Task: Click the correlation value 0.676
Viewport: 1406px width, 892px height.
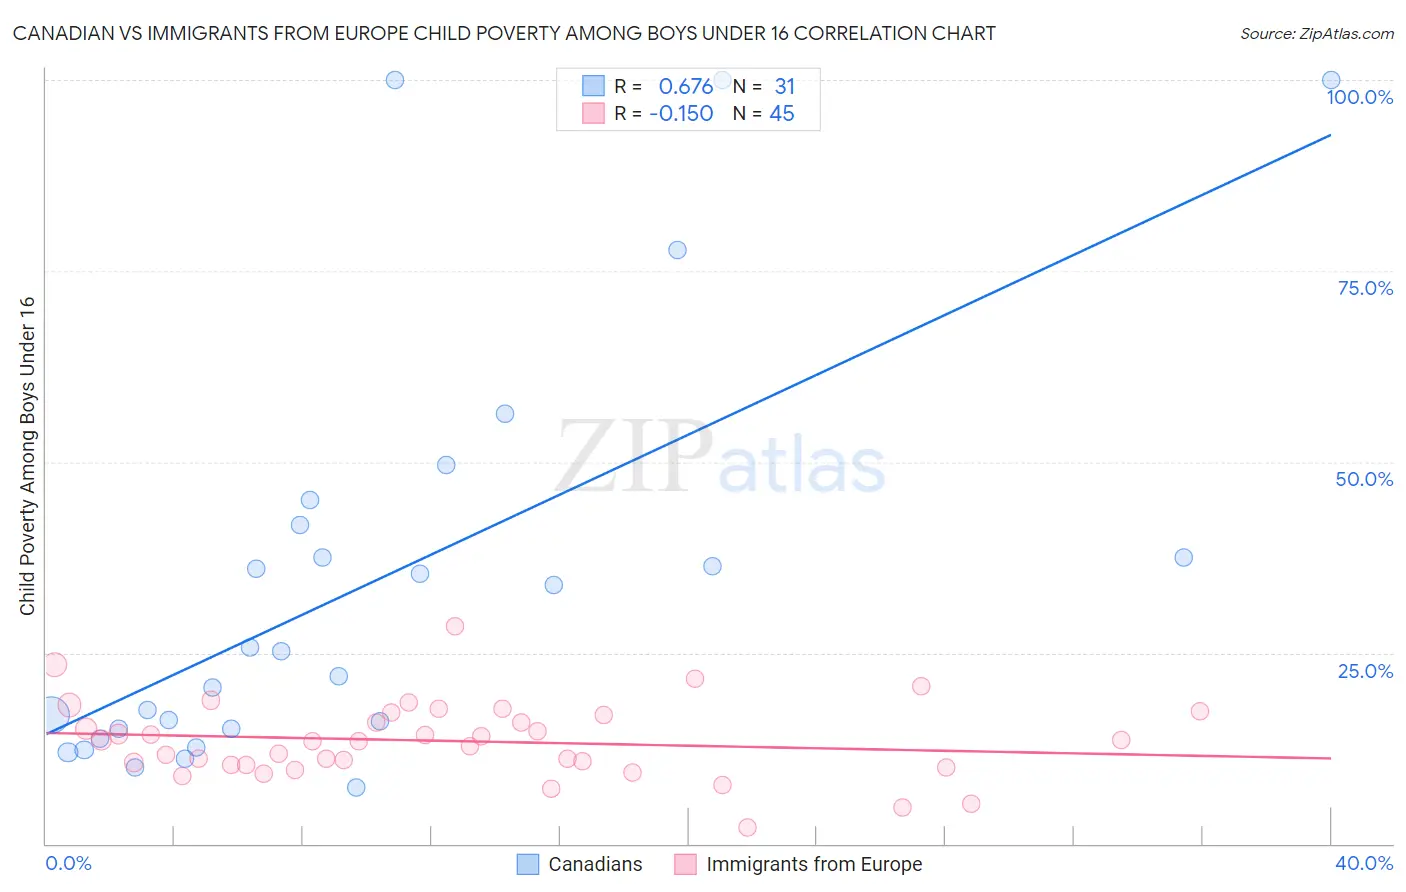Action: [x=685, y=87]
